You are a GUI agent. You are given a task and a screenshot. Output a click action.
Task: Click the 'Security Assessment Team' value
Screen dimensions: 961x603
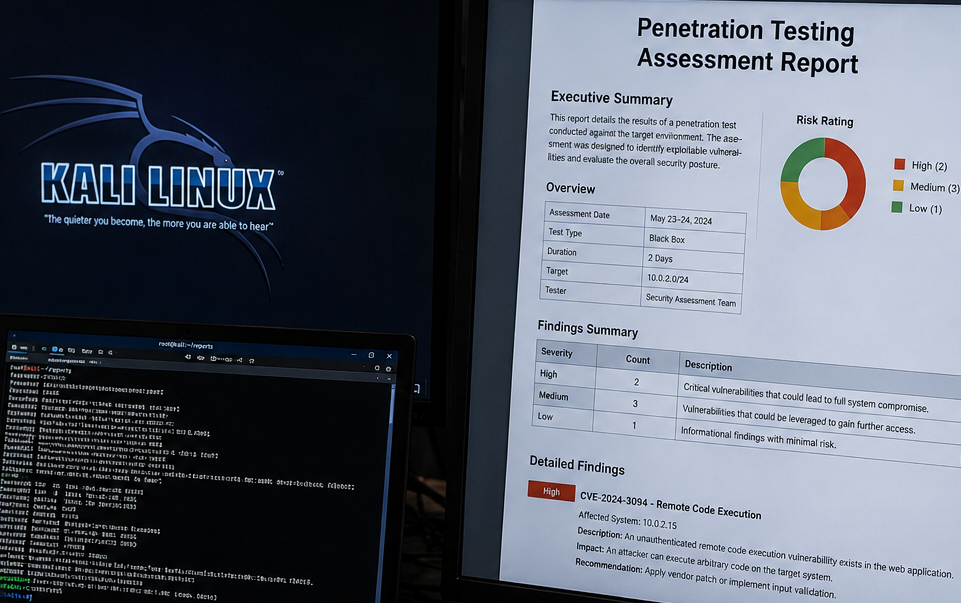[x=691, y=300]
